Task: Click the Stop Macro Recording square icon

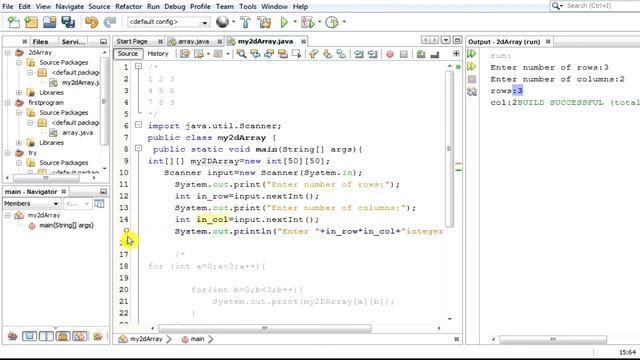Action: (404, 54)
